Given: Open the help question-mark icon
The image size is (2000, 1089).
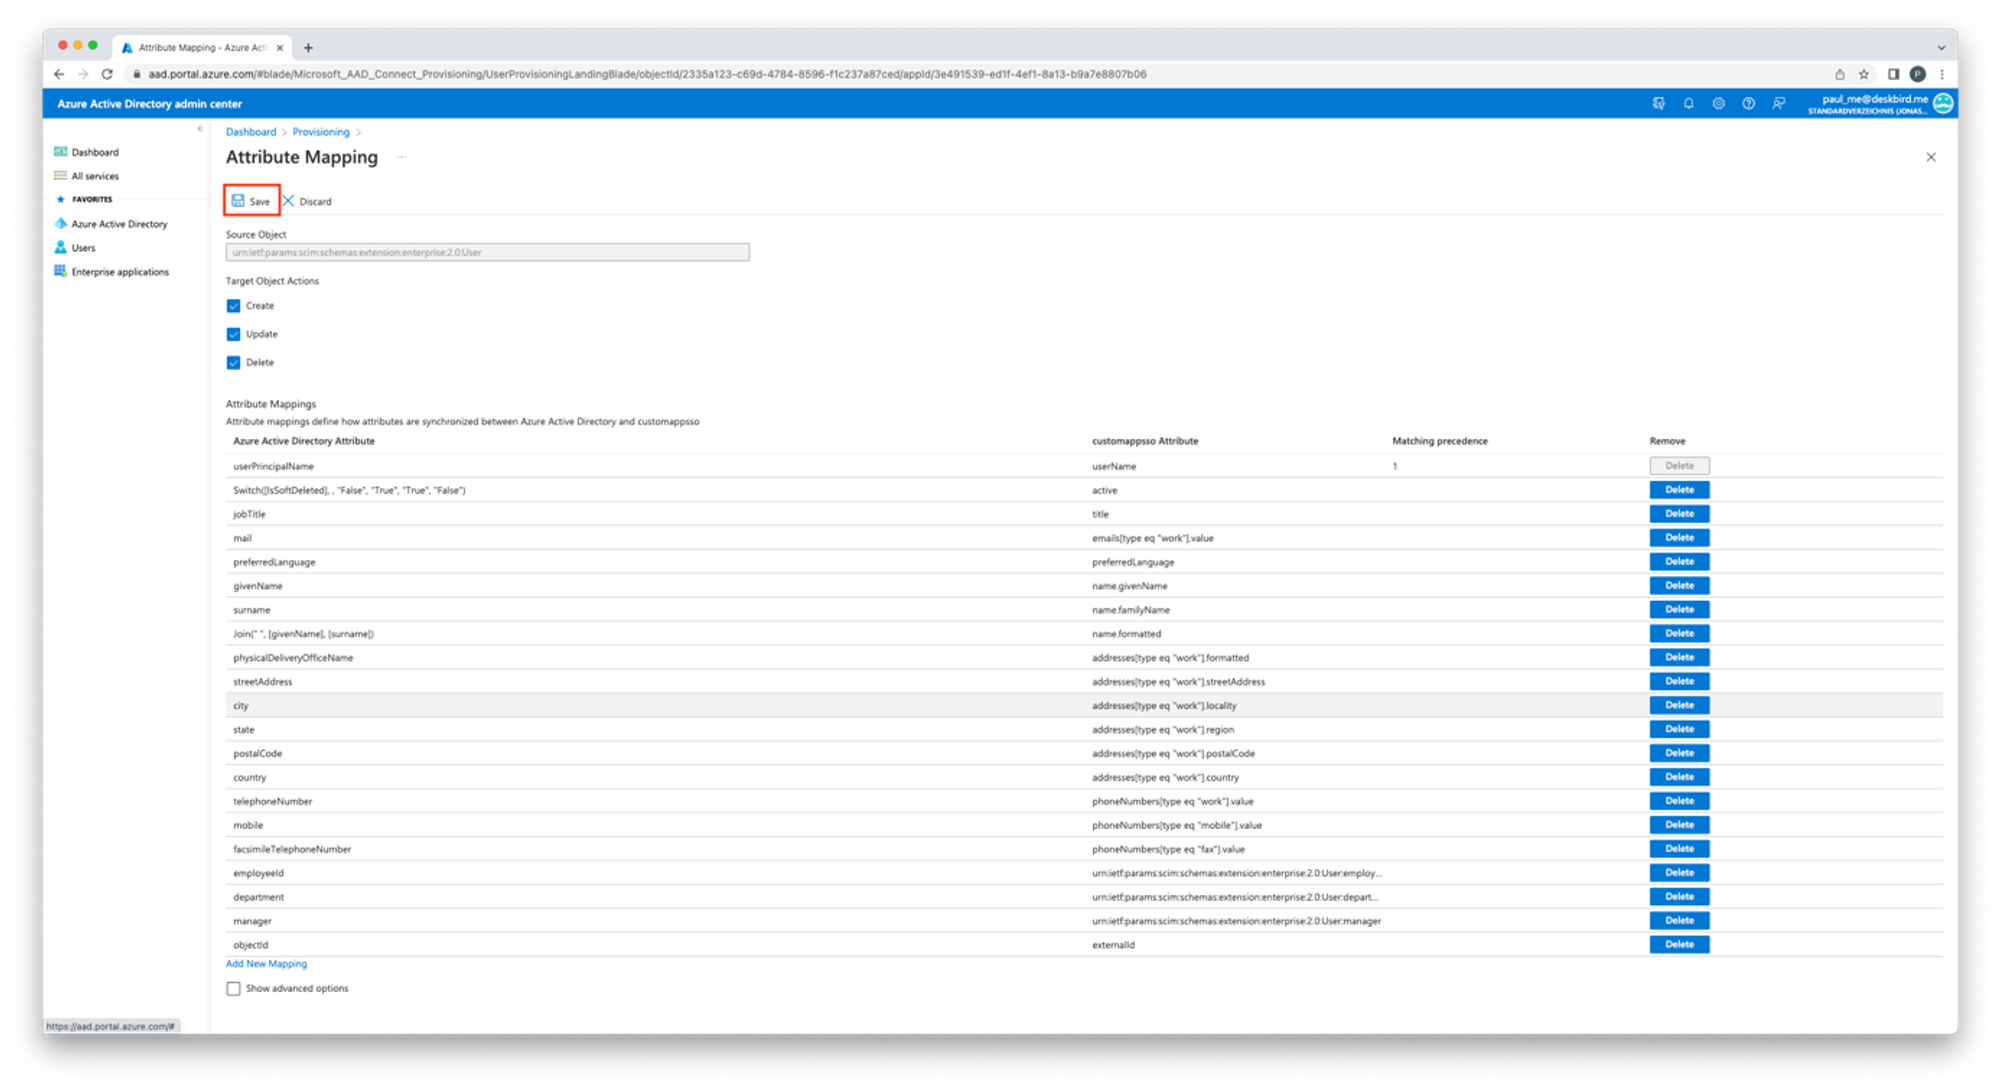Looking at the screenshot, I should coord(1748,103).
